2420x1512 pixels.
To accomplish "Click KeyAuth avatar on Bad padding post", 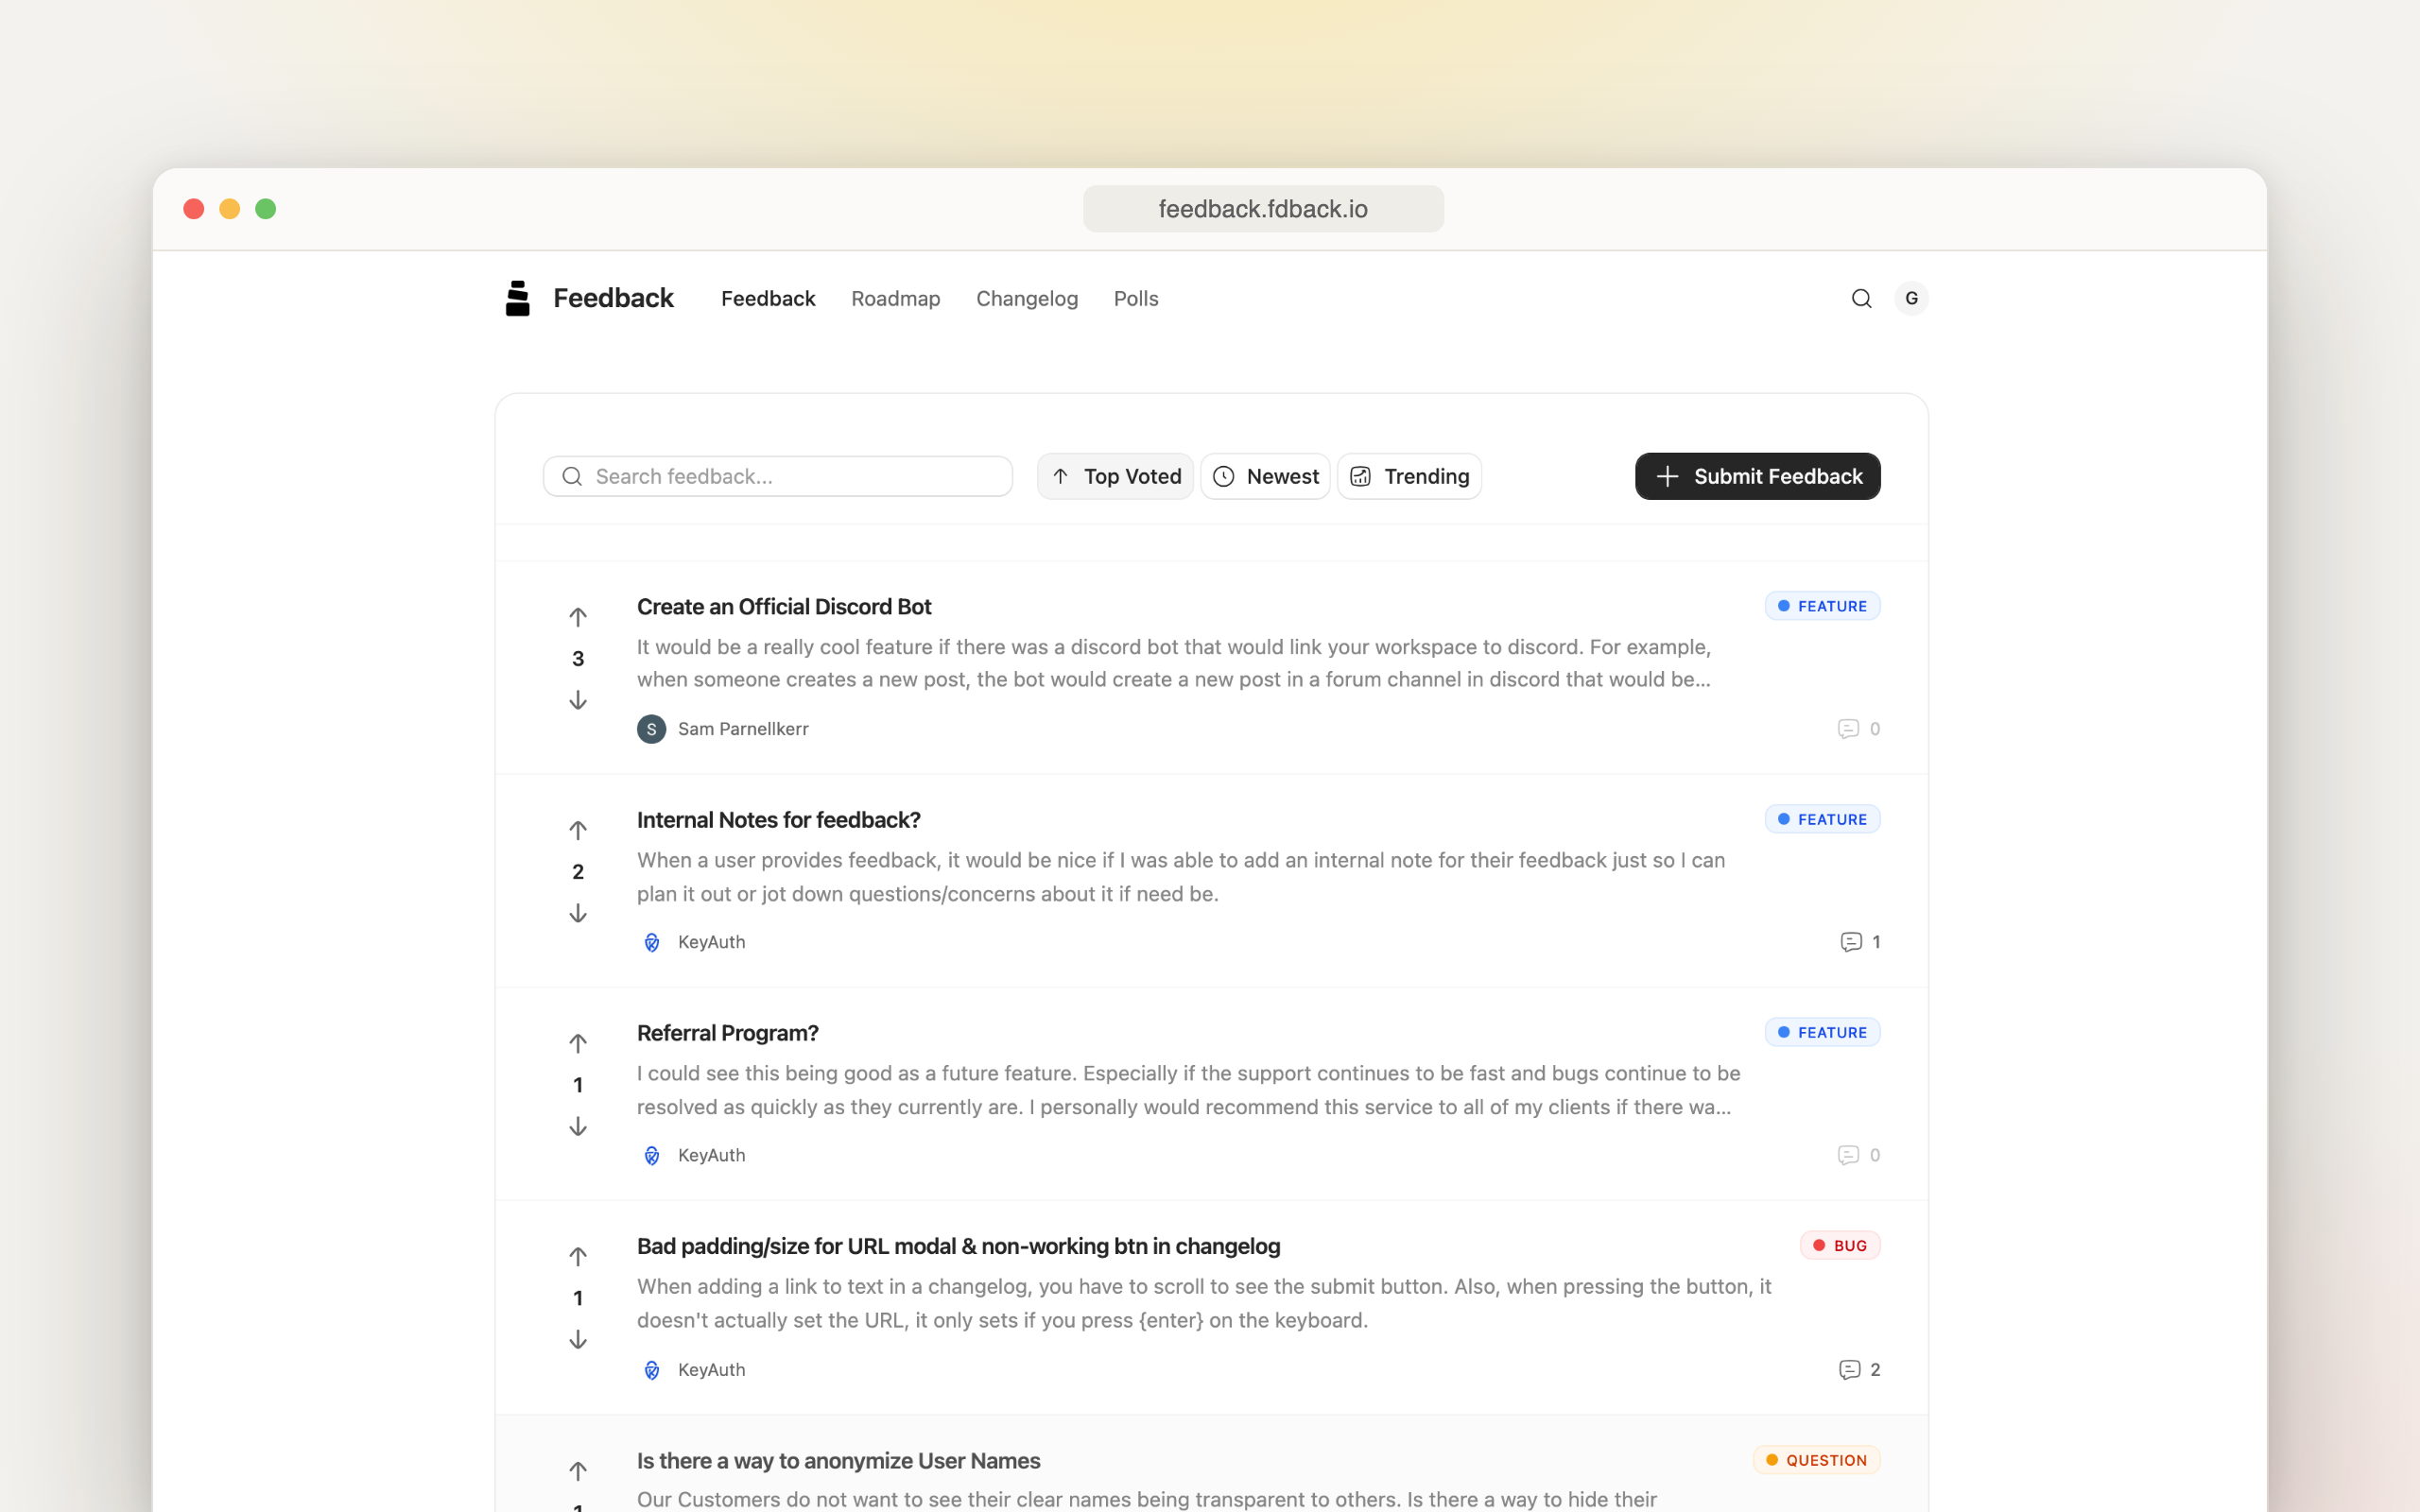I will 651,1369.
